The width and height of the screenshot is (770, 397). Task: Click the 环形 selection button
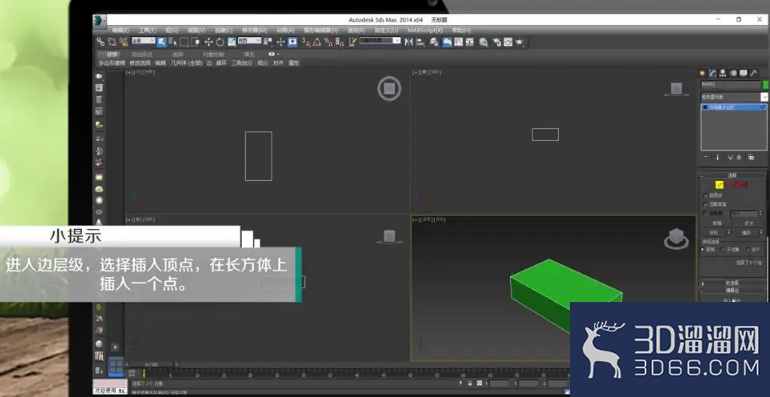coord(714,232)
